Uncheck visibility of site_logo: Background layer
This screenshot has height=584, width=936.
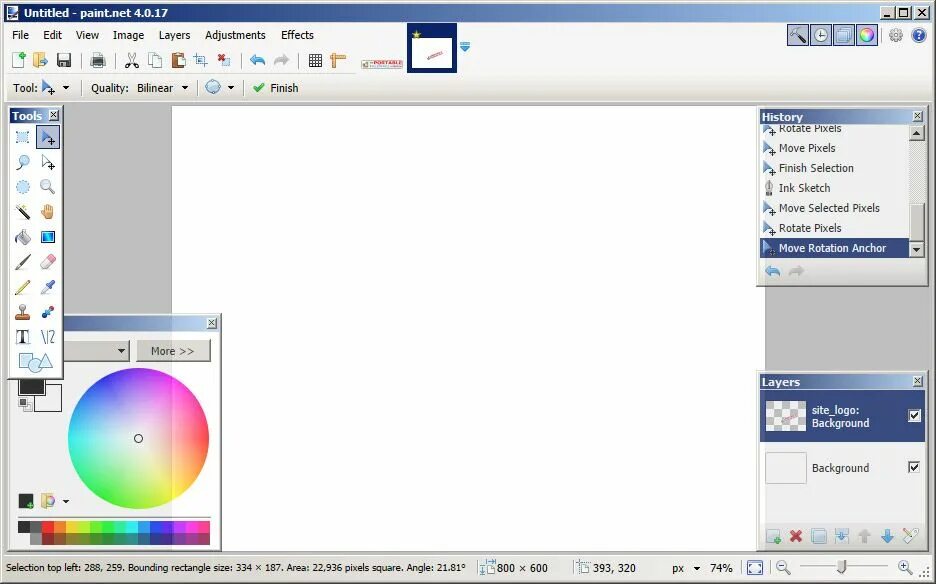[x=914, y=416]
